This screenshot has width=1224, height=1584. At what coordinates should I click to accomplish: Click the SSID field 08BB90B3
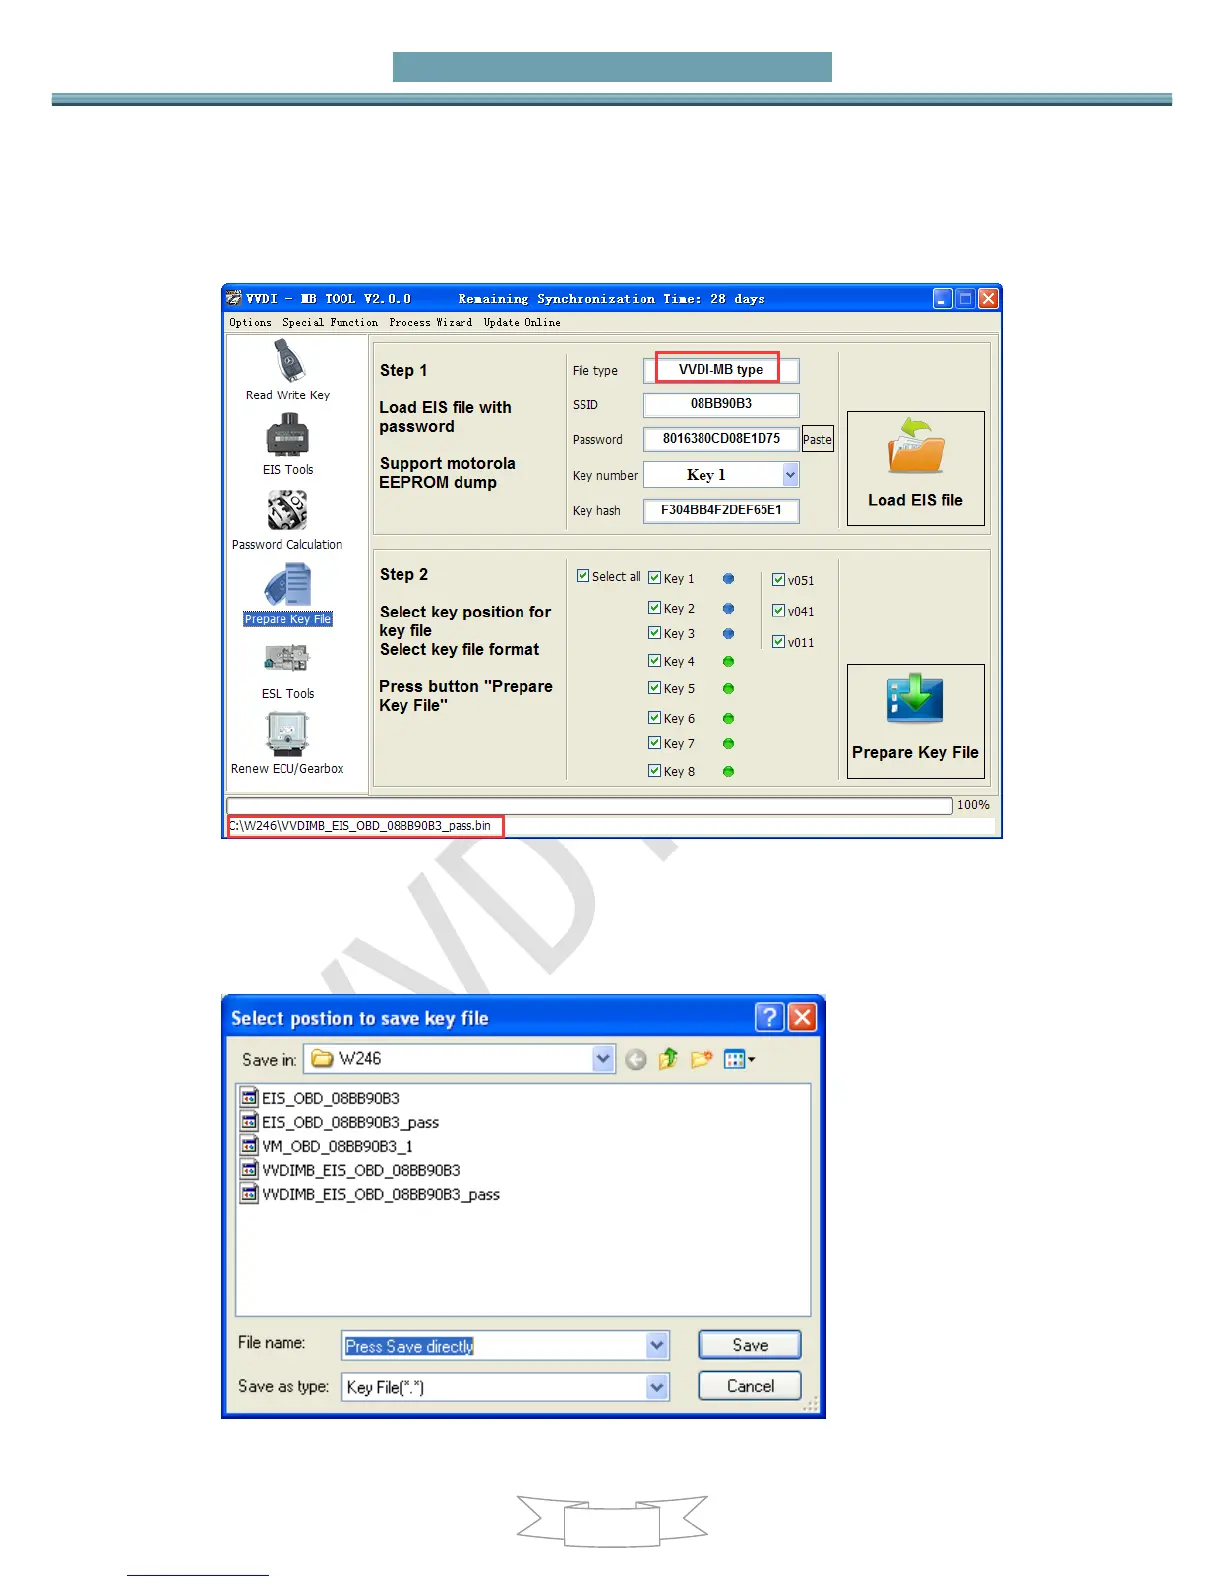pos(721,404)
